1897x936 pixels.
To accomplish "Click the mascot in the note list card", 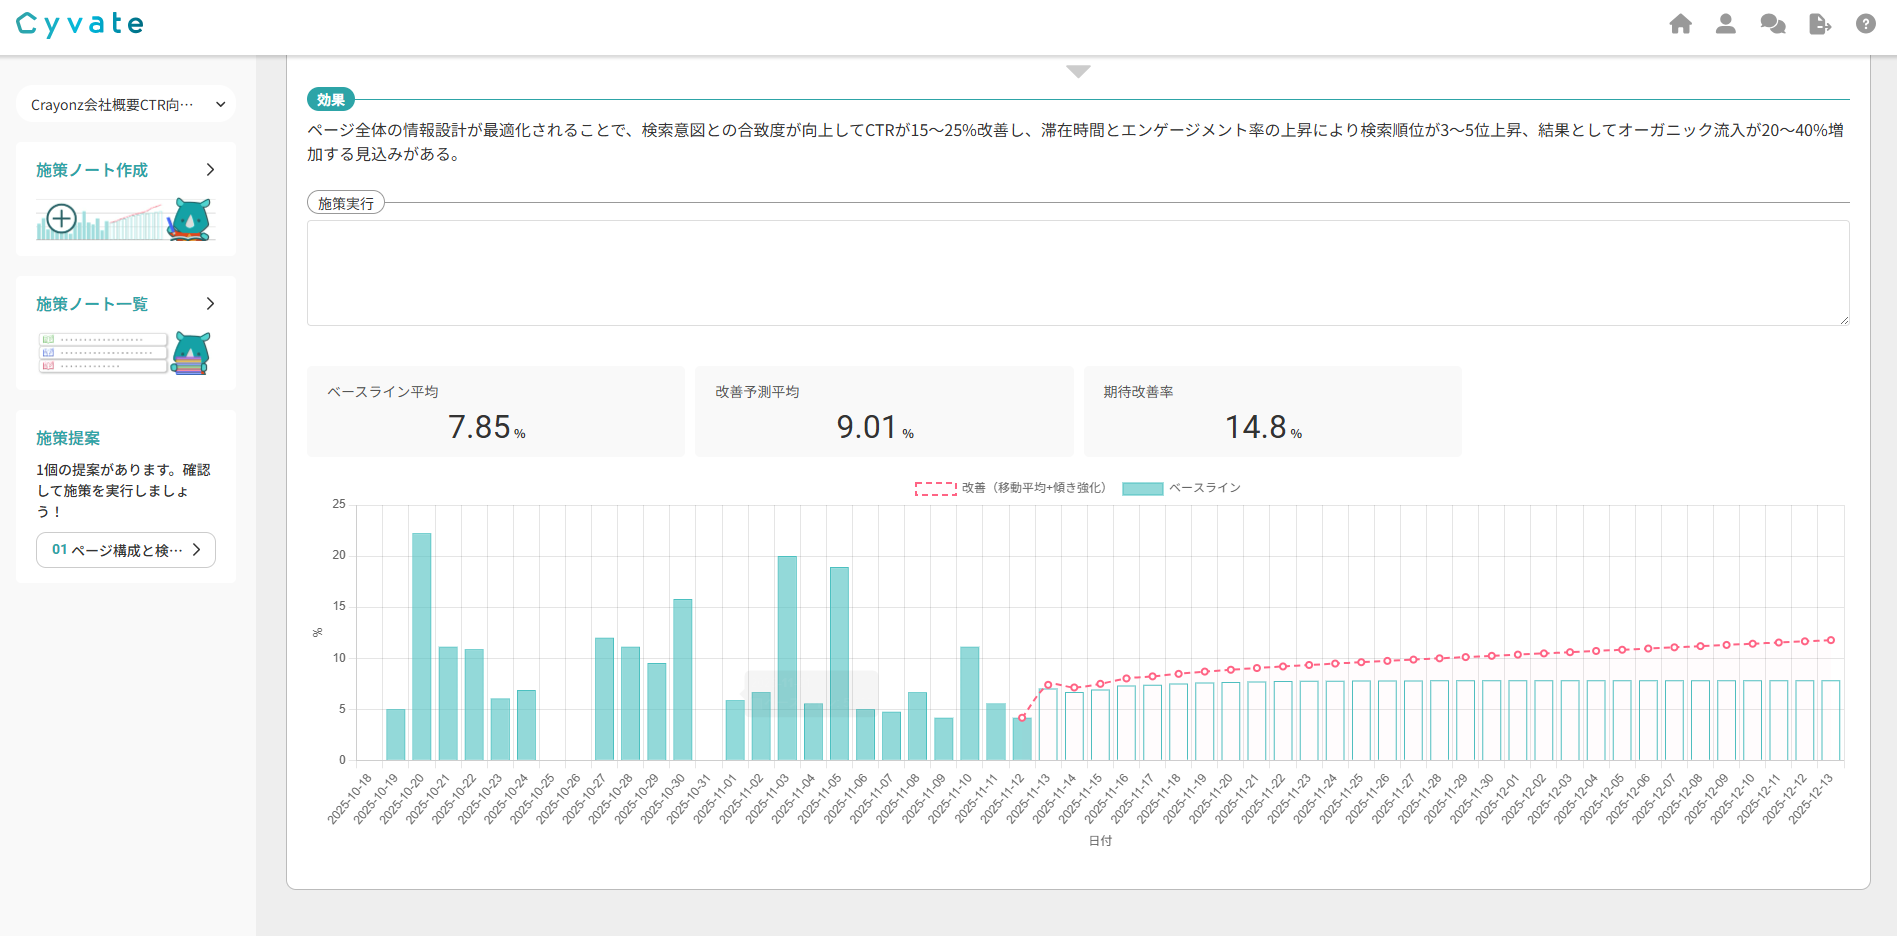I will click(x=191, y=353).
